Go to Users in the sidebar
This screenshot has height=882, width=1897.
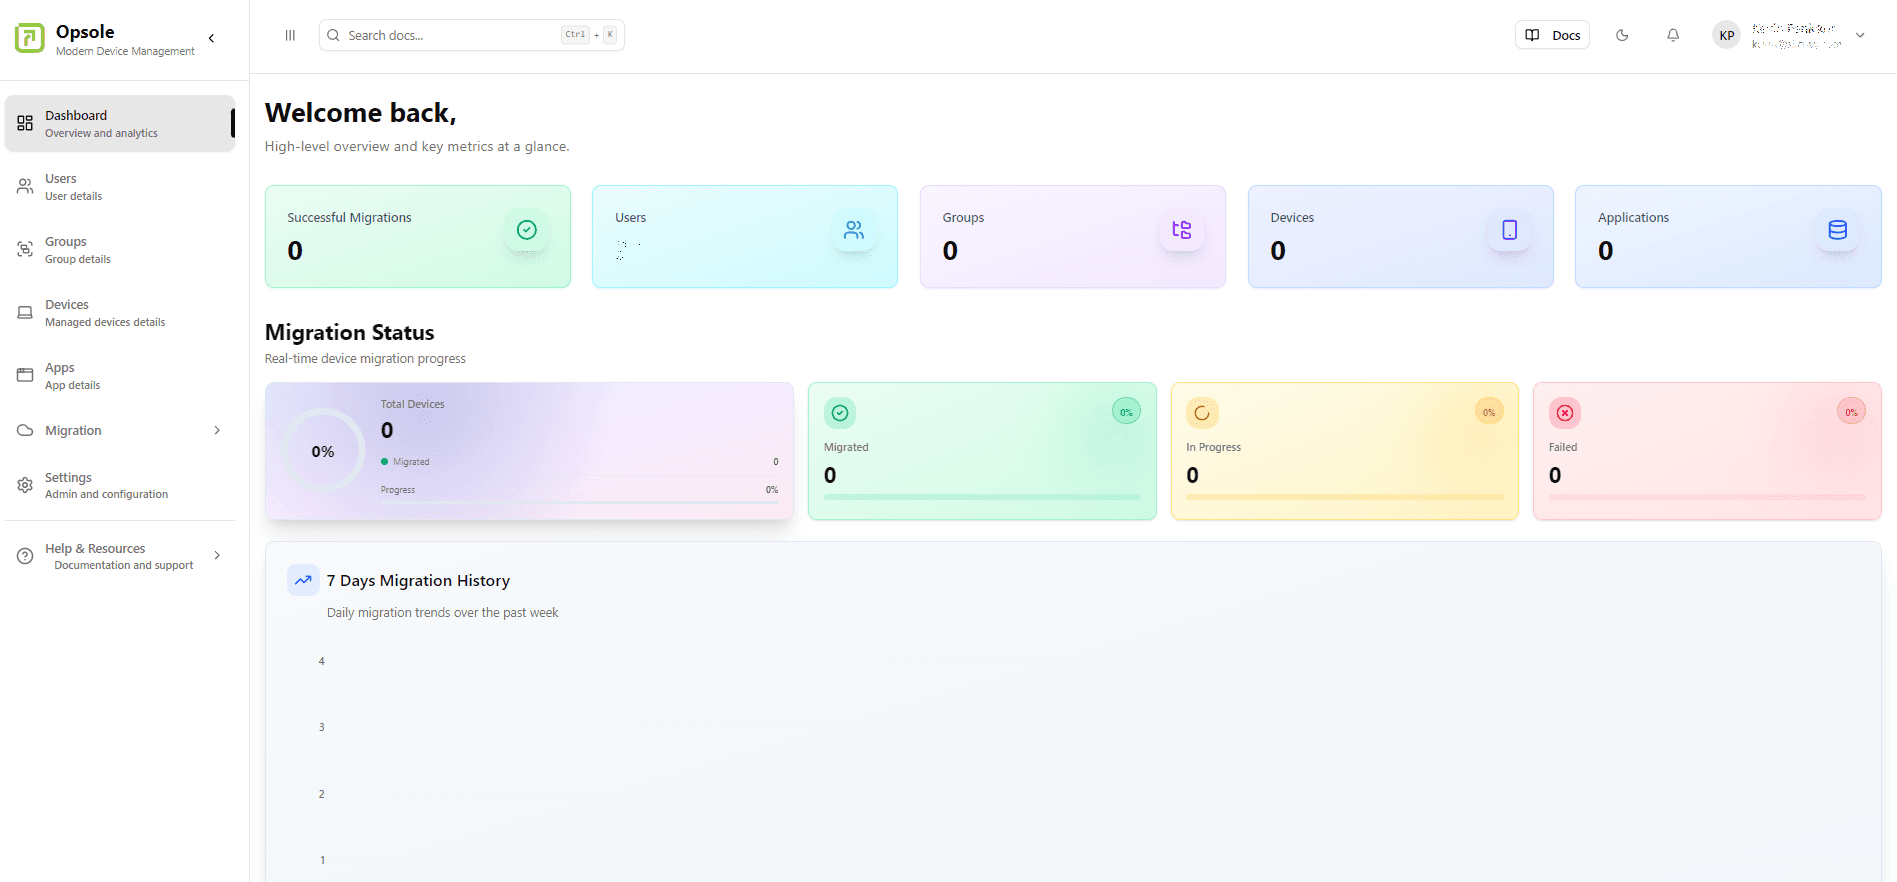(120, 187)
